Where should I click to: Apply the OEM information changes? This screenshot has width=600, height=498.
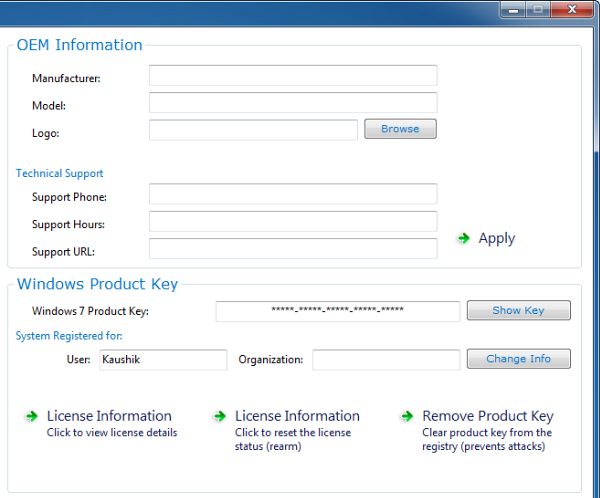497,238
